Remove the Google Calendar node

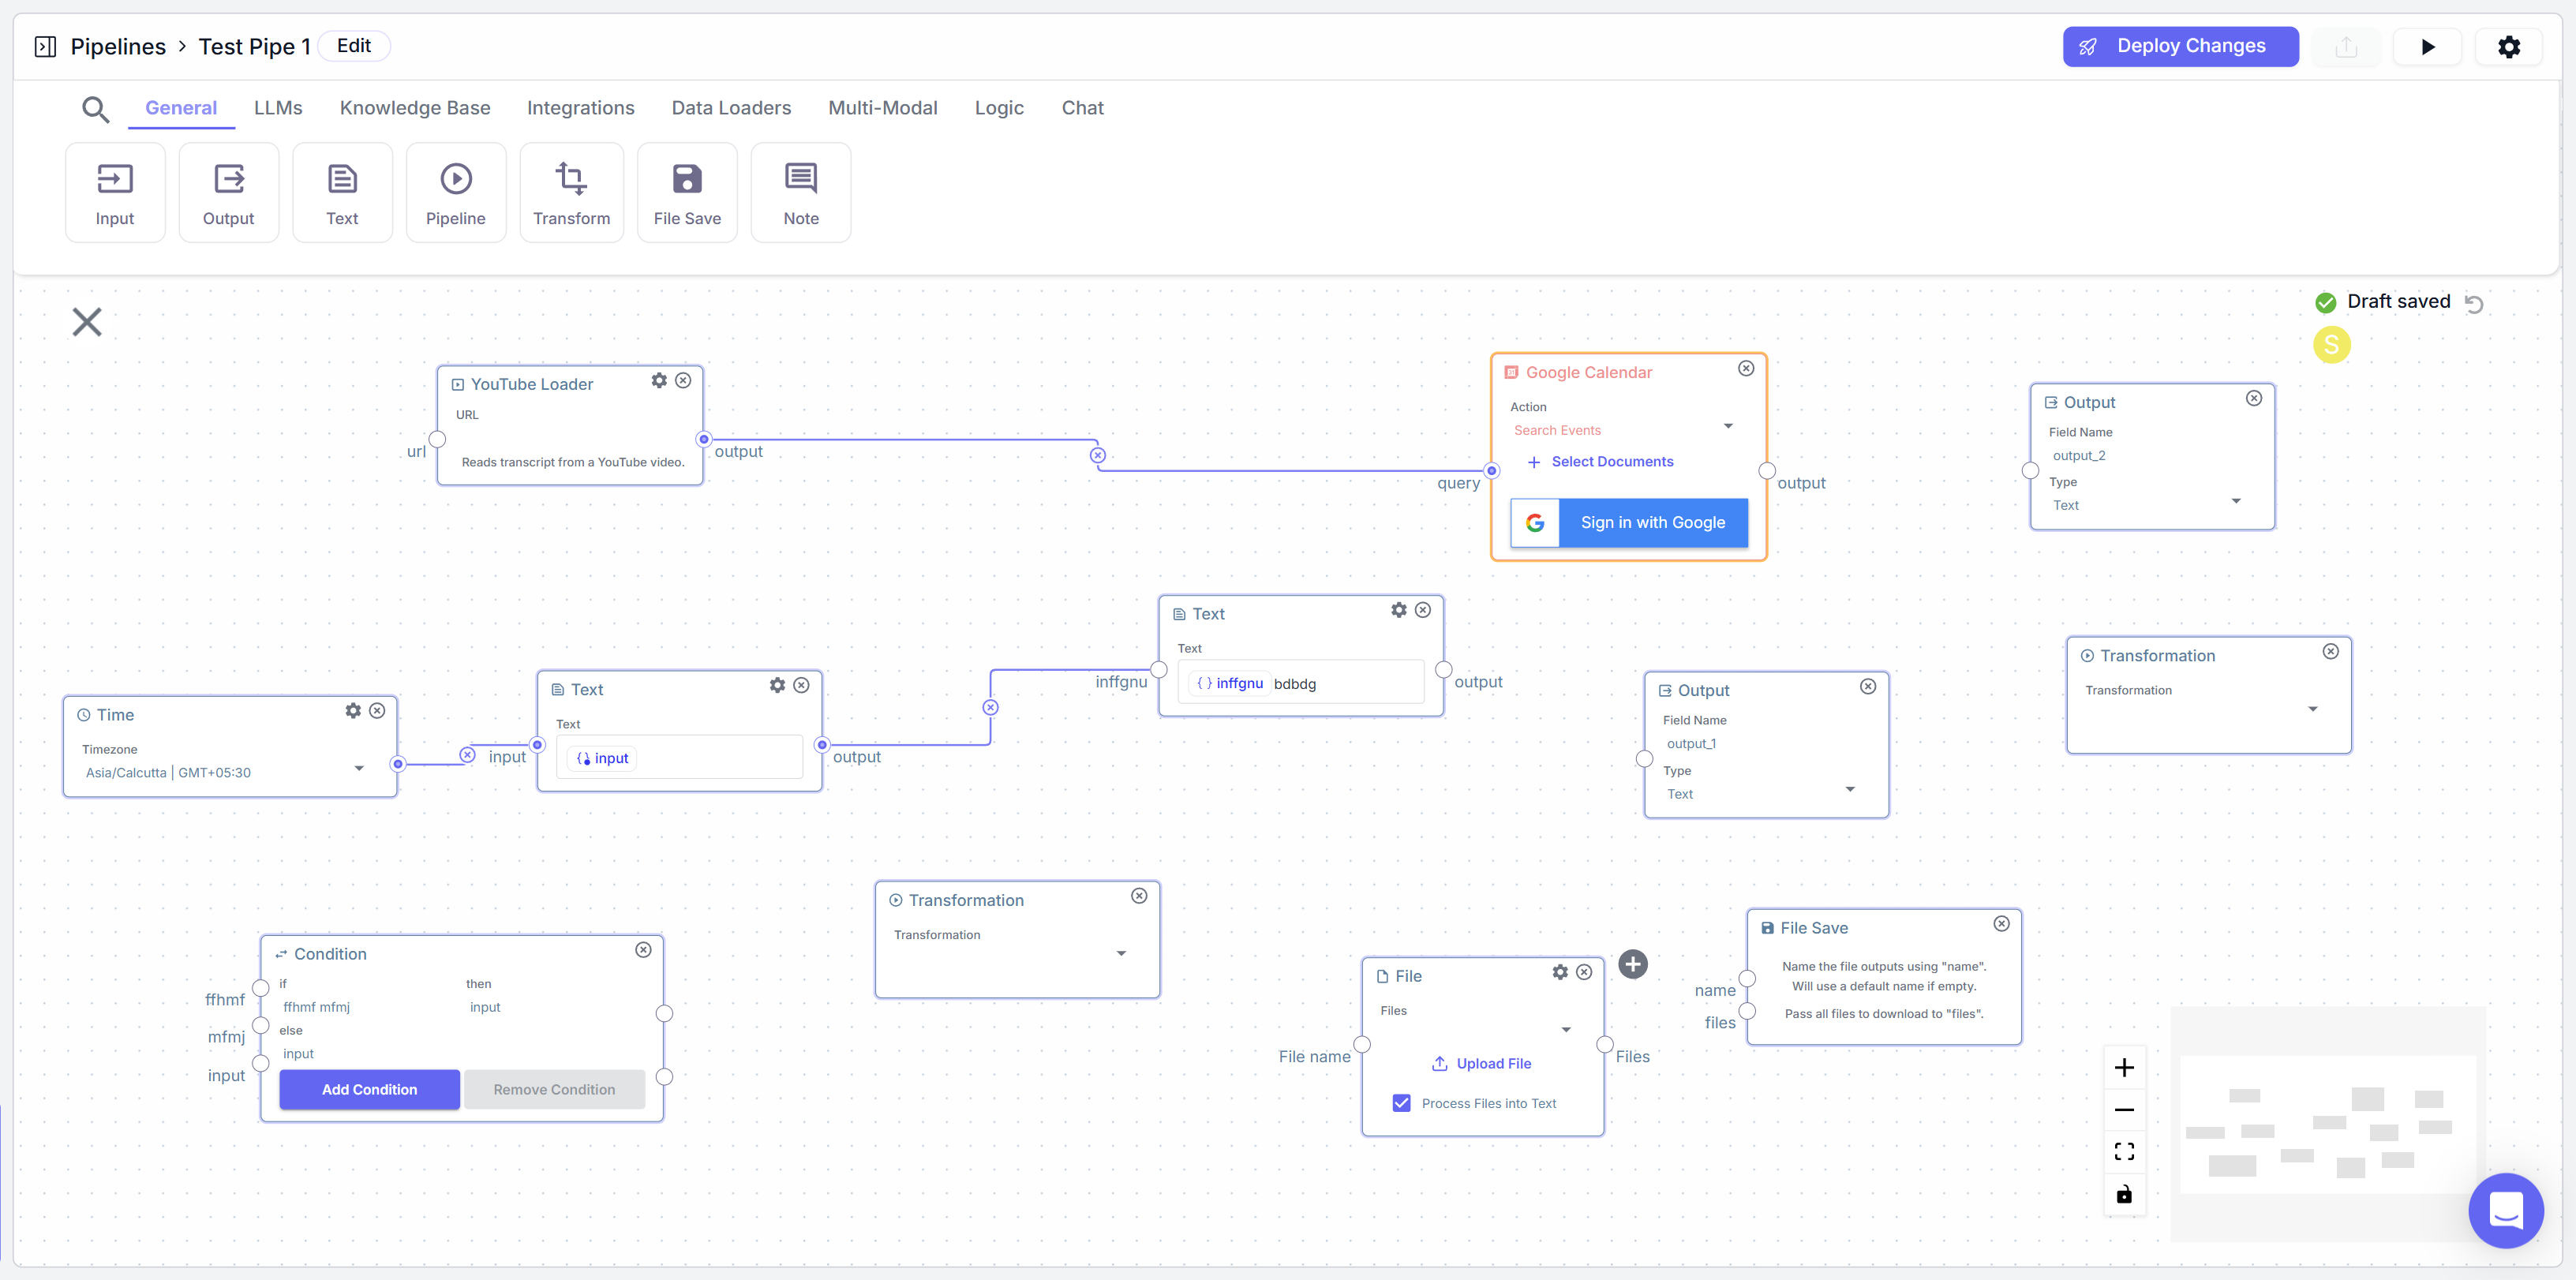coord(1745,369)
